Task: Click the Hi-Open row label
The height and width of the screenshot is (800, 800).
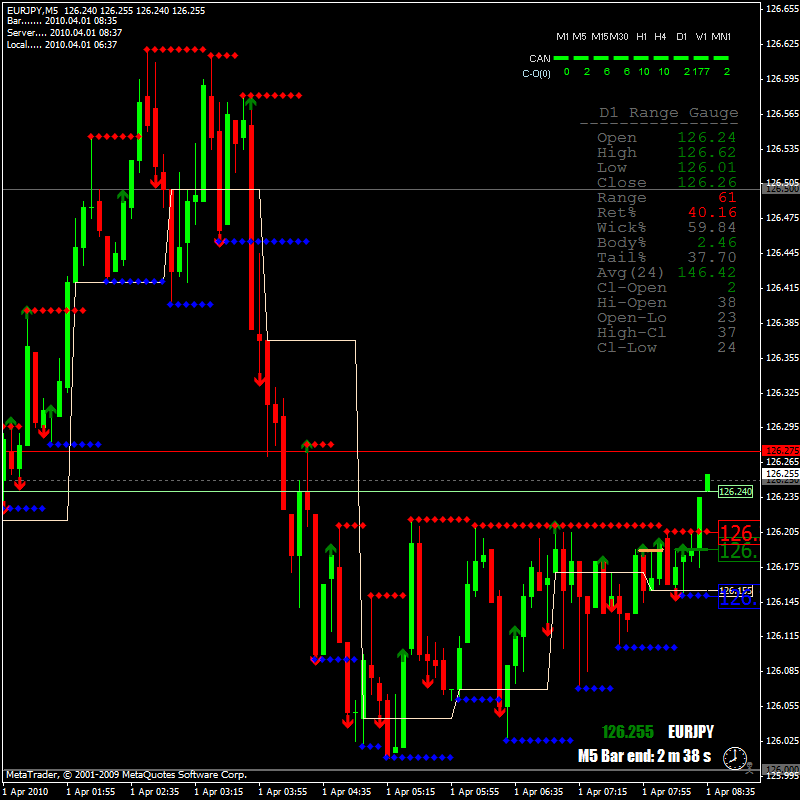Action: [632, 303]
